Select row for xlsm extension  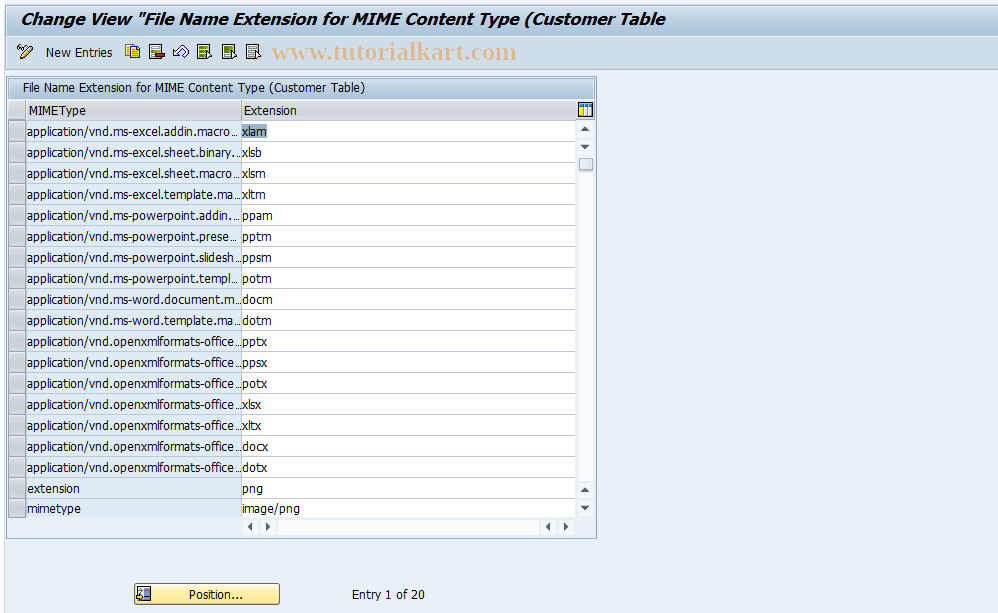point(17,173)
